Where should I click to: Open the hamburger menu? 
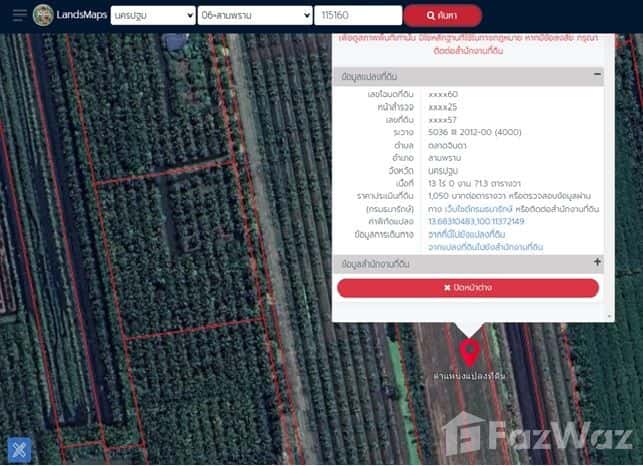pos(19,15)
